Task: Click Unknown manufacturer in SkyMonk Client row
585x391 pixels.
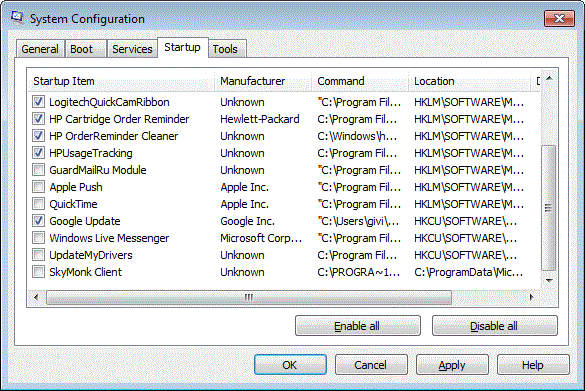Action: [x=242, y=272]
